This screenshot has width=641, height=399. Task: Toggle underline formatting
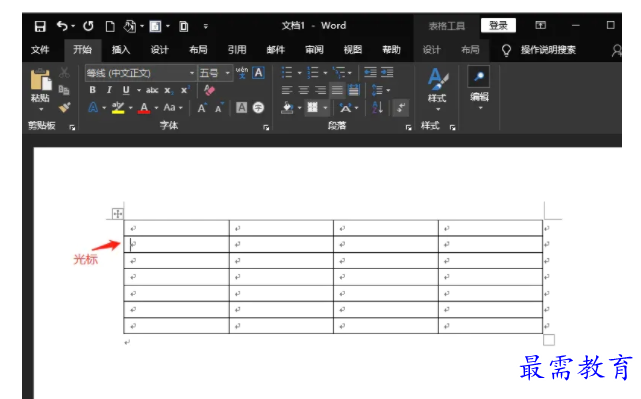click(126, 90)
